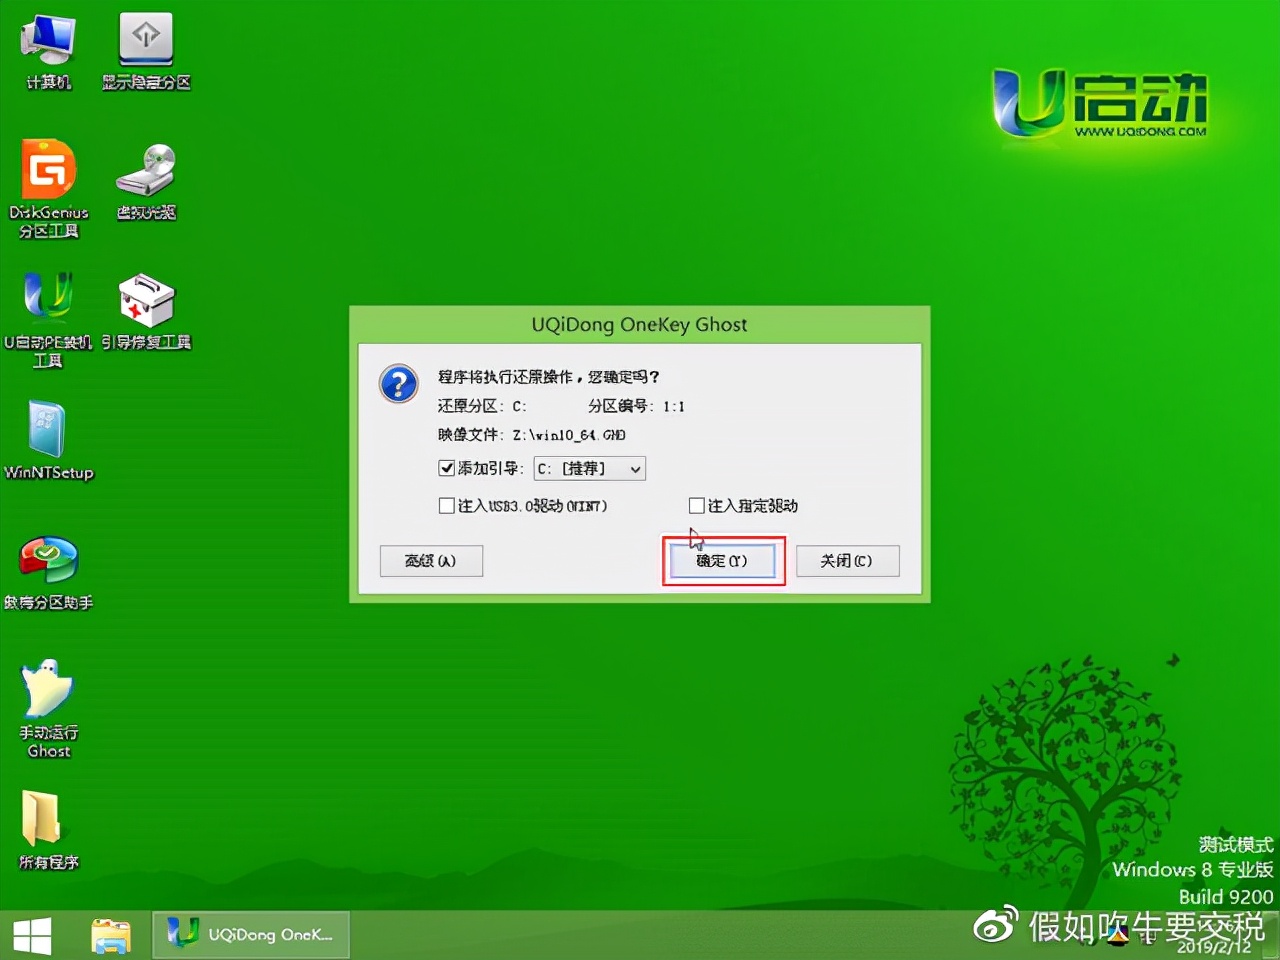Select the UQiDong OneK taskbar item

pyautogui.click(x=250, y=933)
